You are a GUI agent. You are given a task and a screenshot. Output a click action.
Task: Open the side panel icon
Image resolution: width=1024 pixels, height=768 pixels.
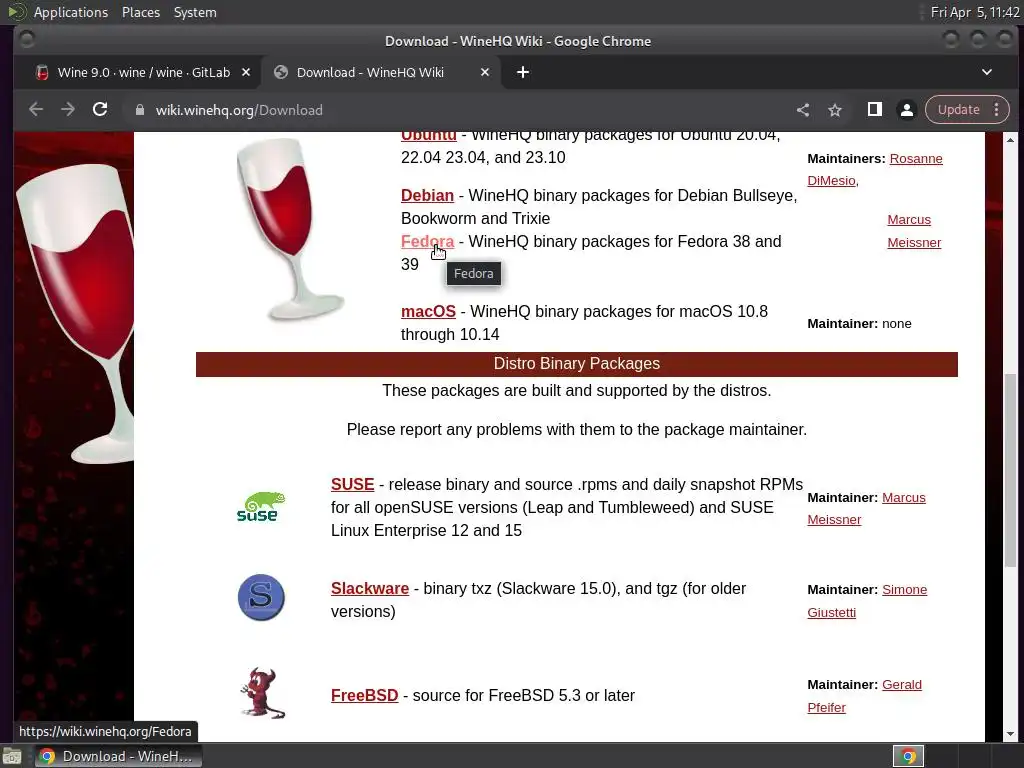coord(874,110)
